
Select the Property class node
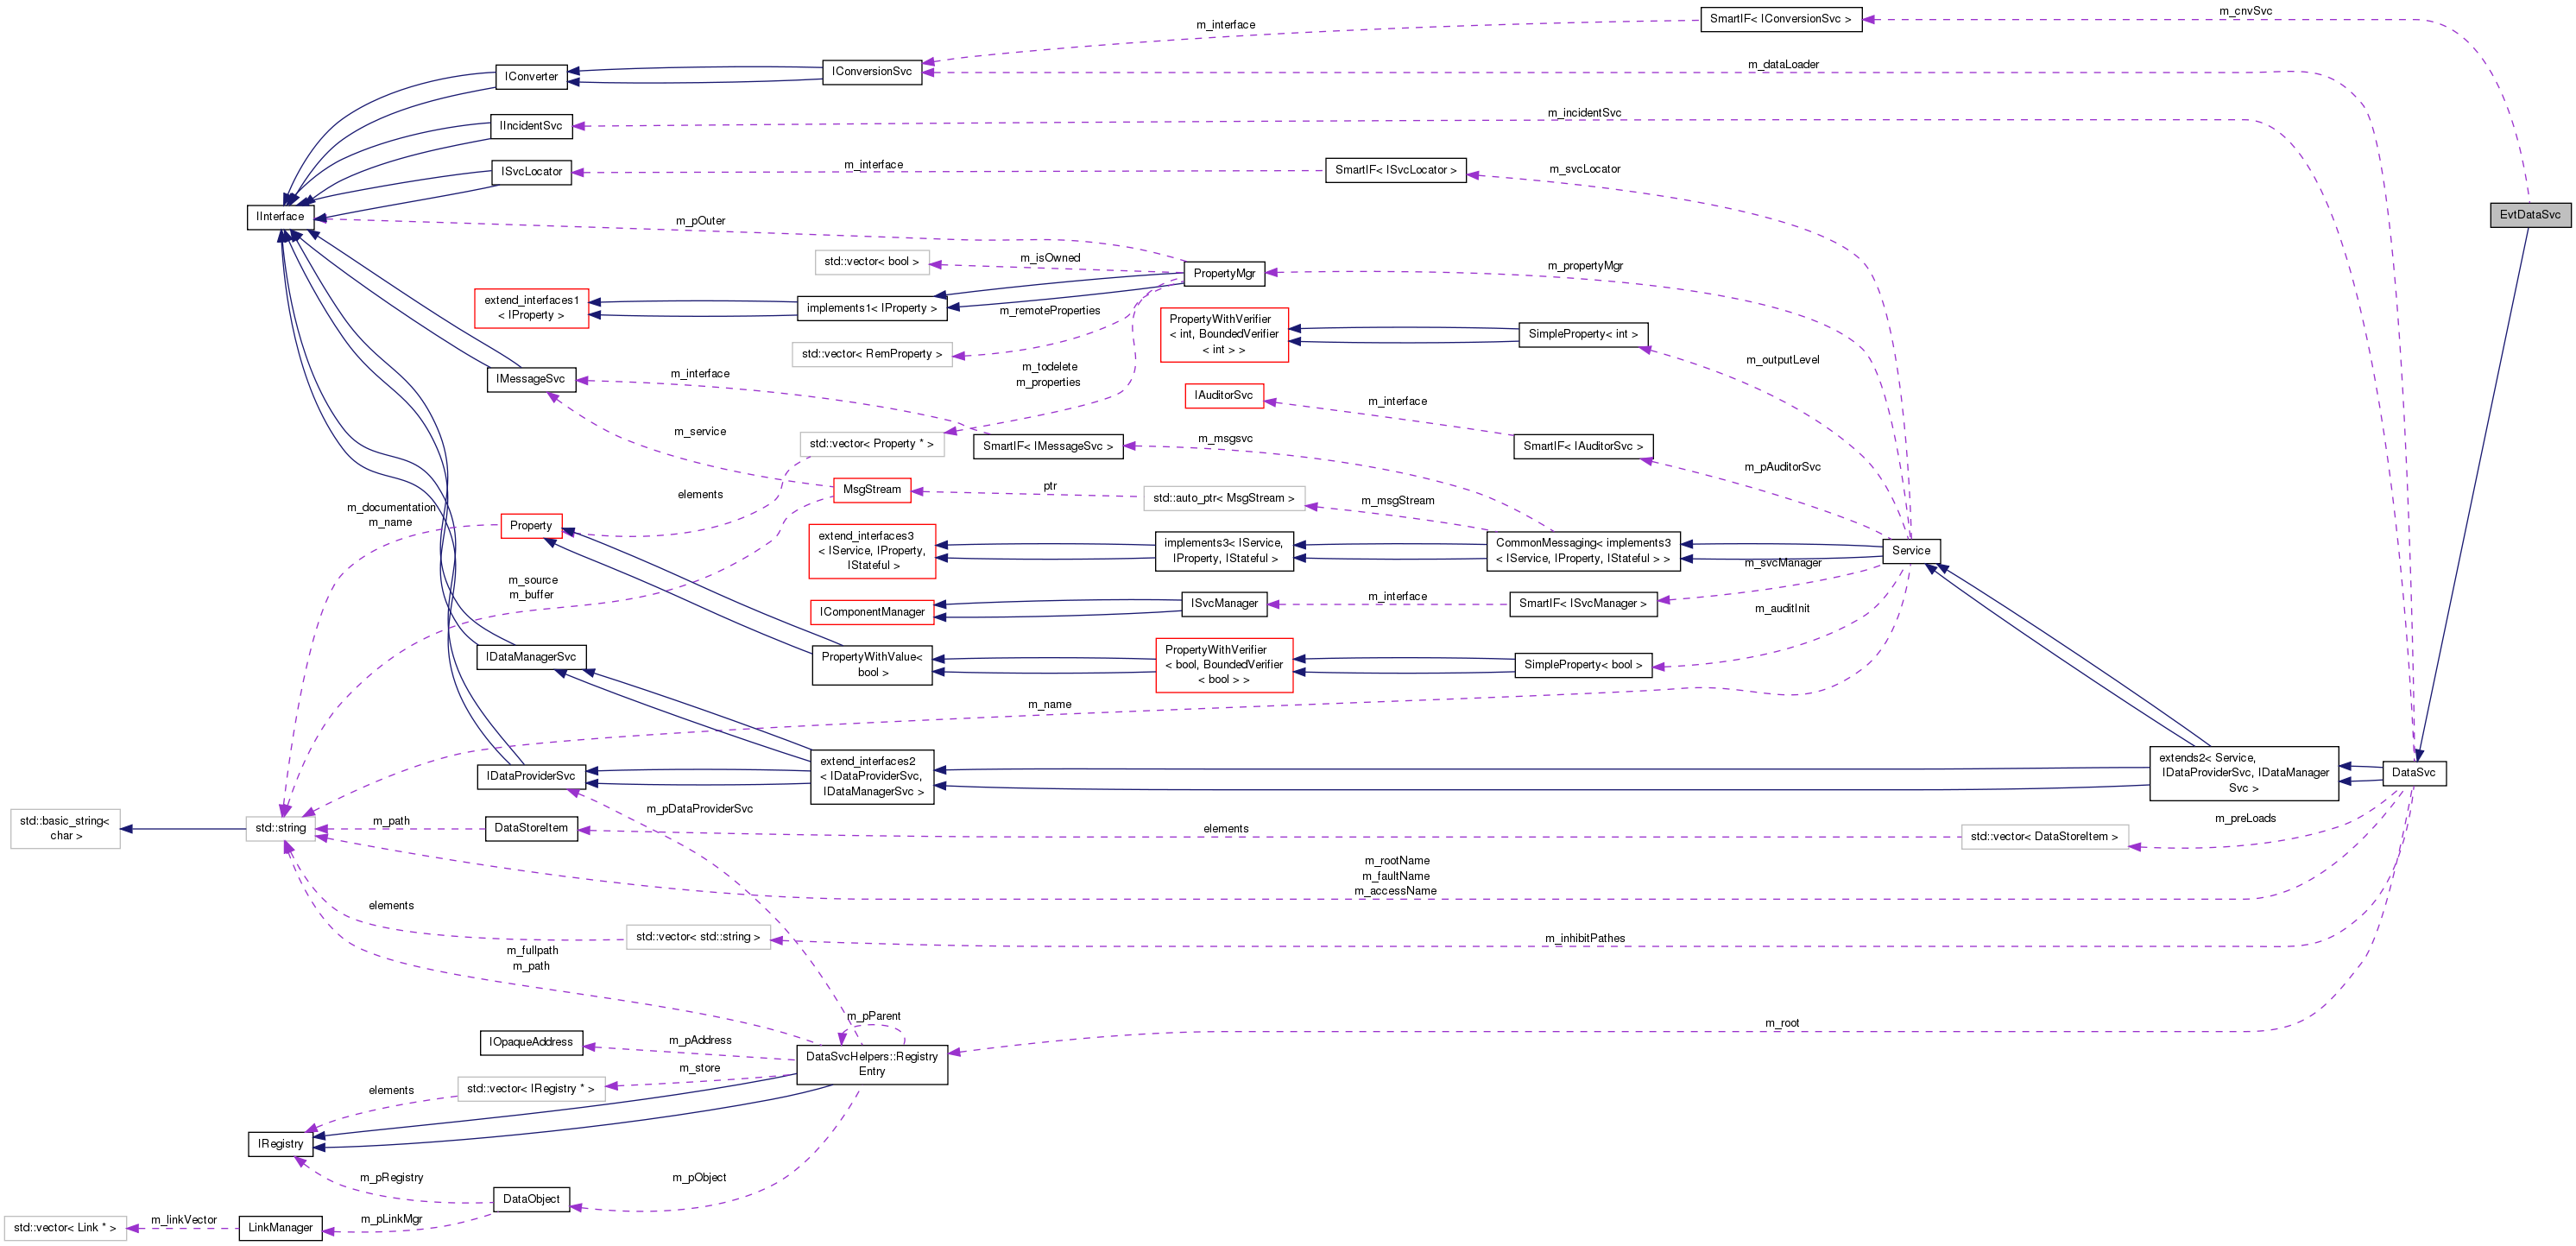coord(531,525)
